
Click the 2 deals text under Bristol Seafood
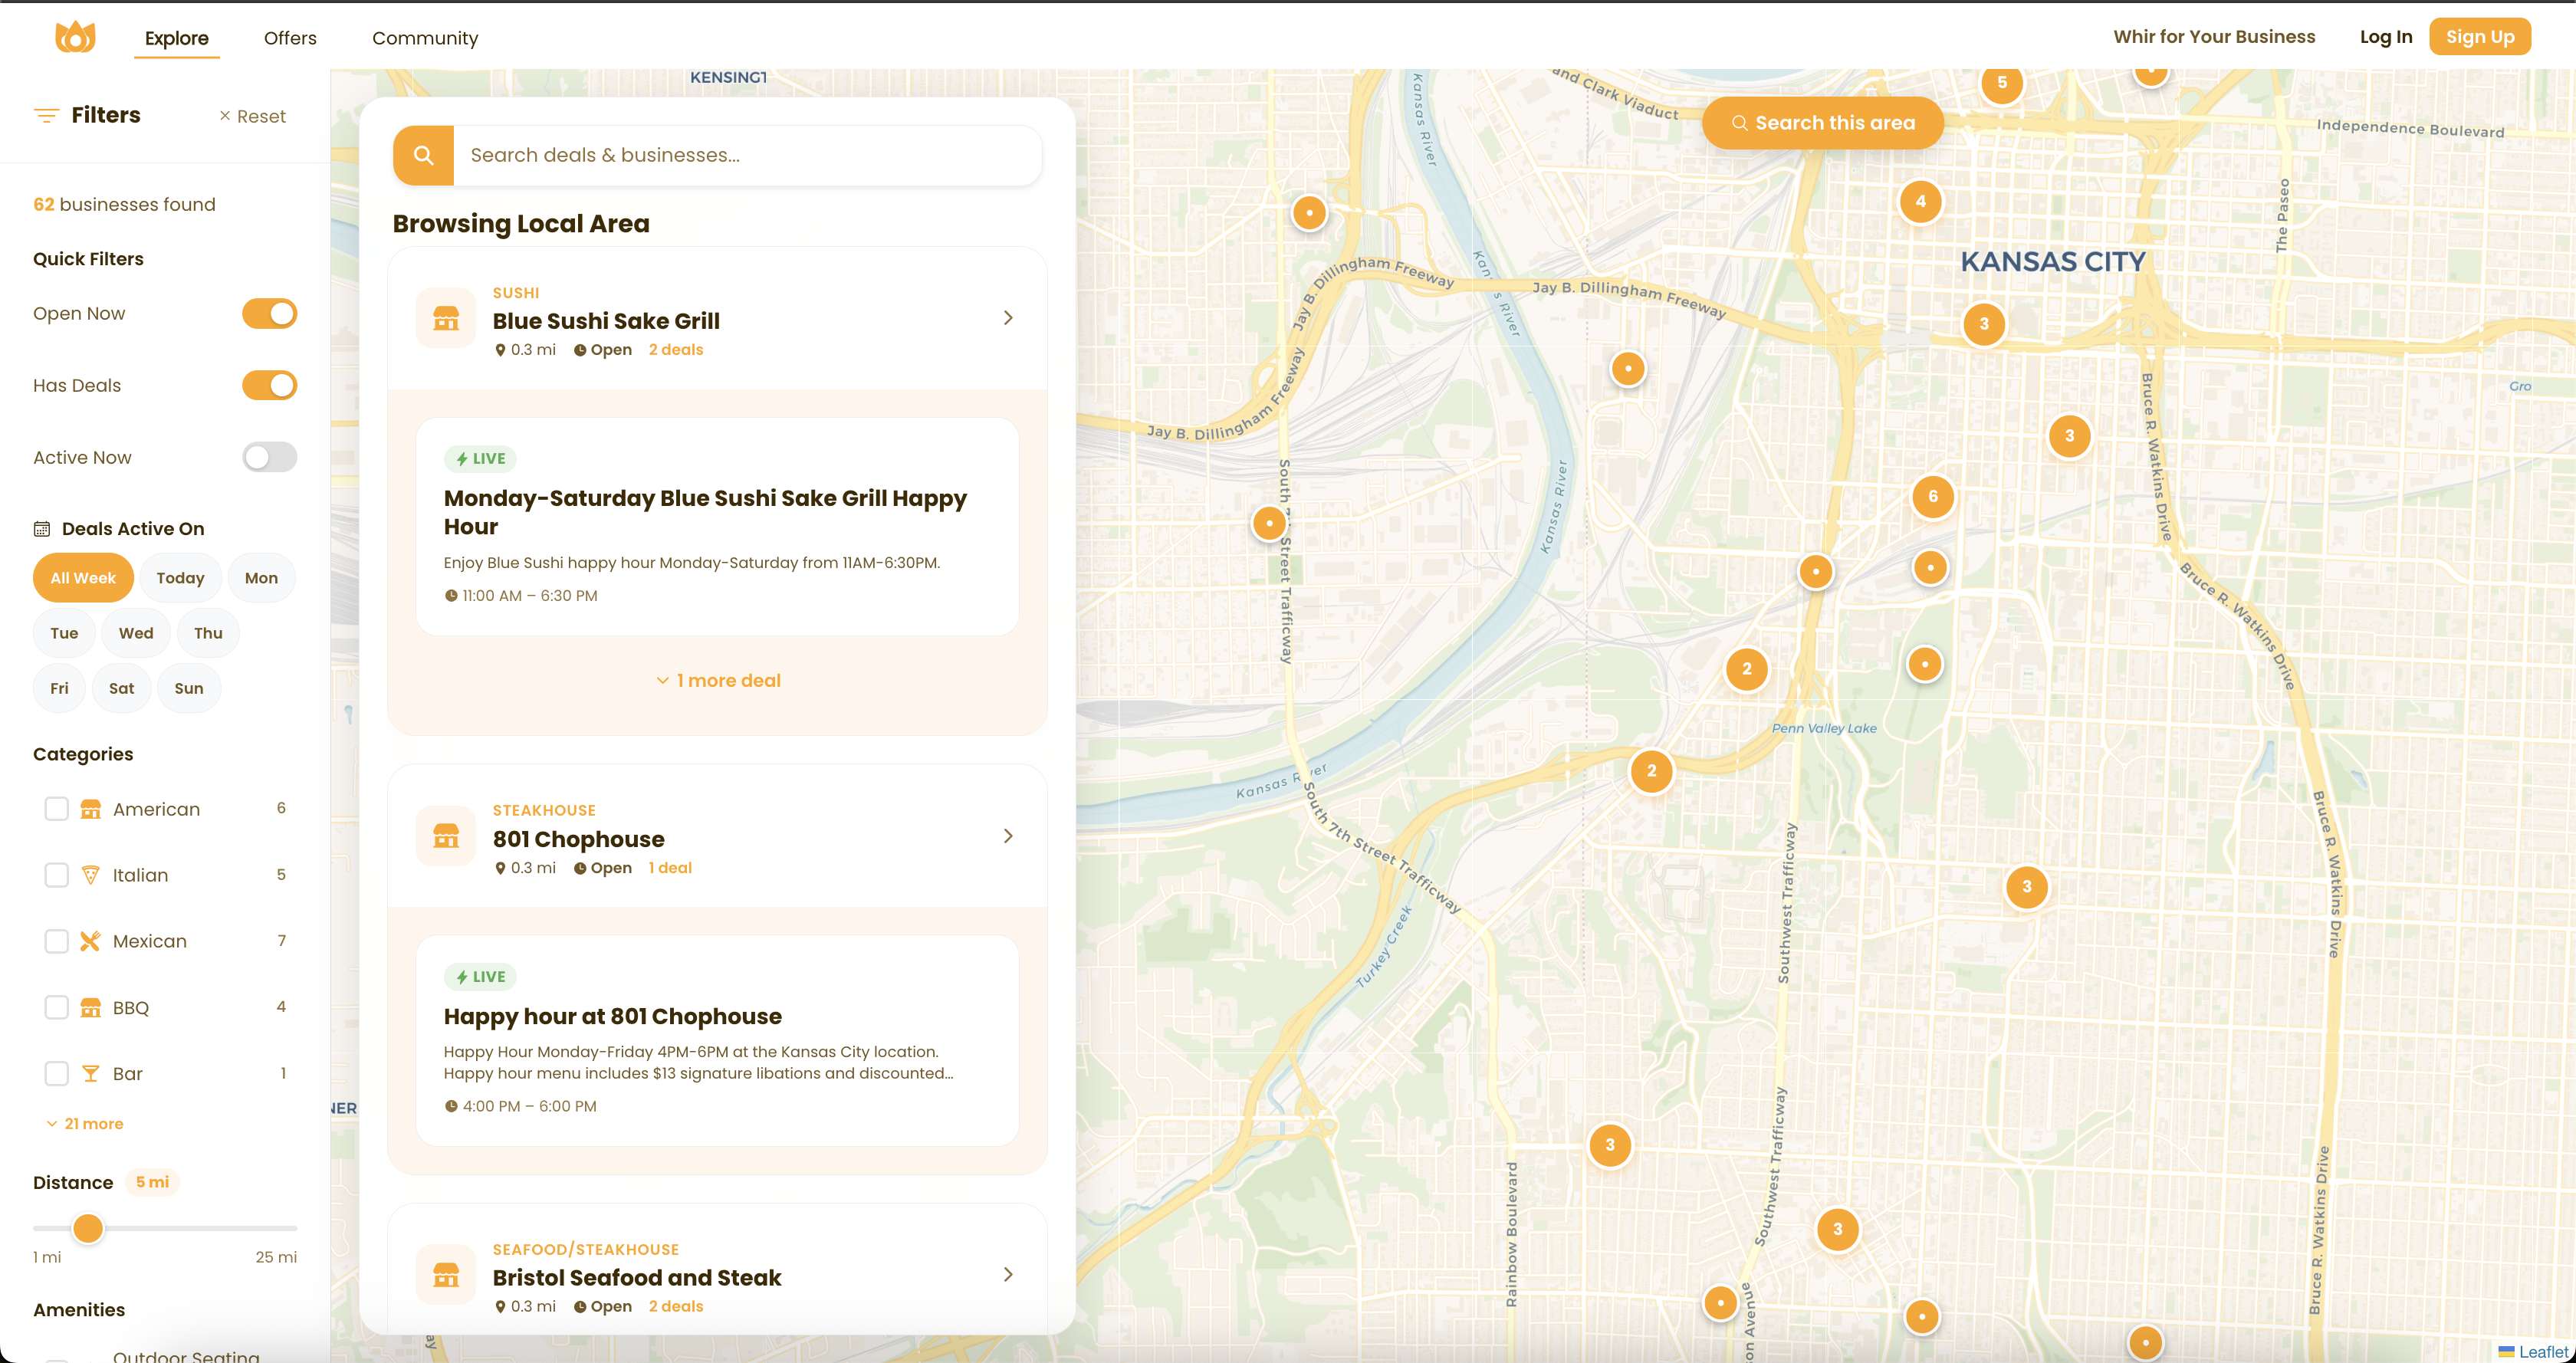[676, 1307]
